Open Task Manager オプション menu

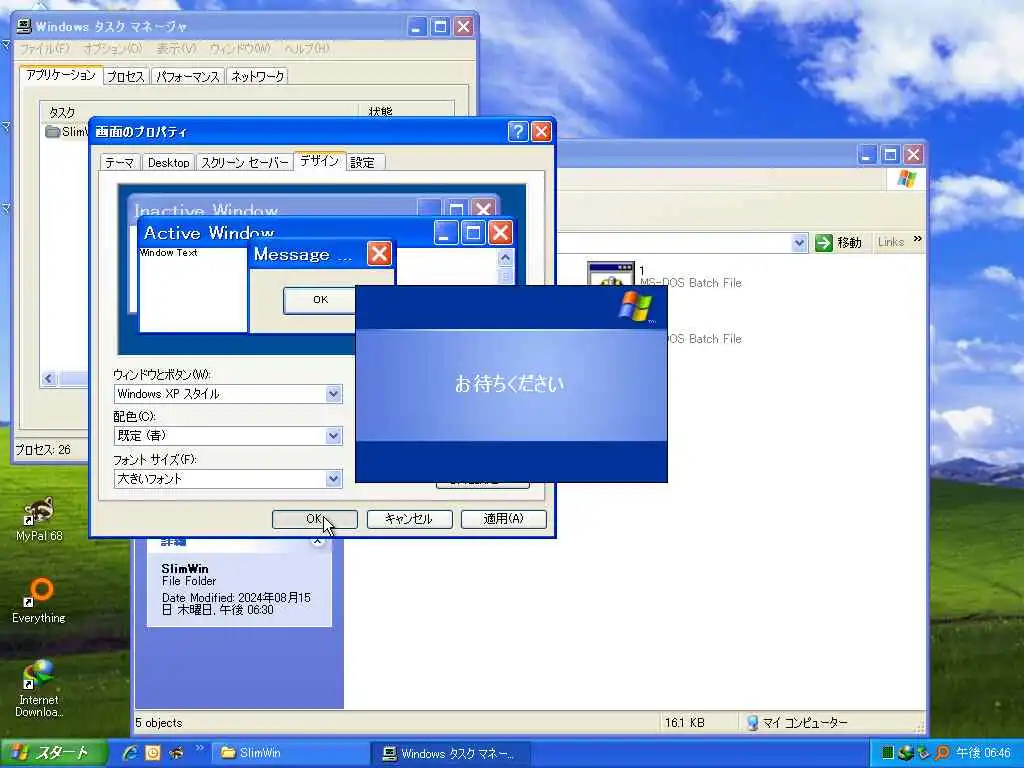pyautogui.click(x=112, y=49)
